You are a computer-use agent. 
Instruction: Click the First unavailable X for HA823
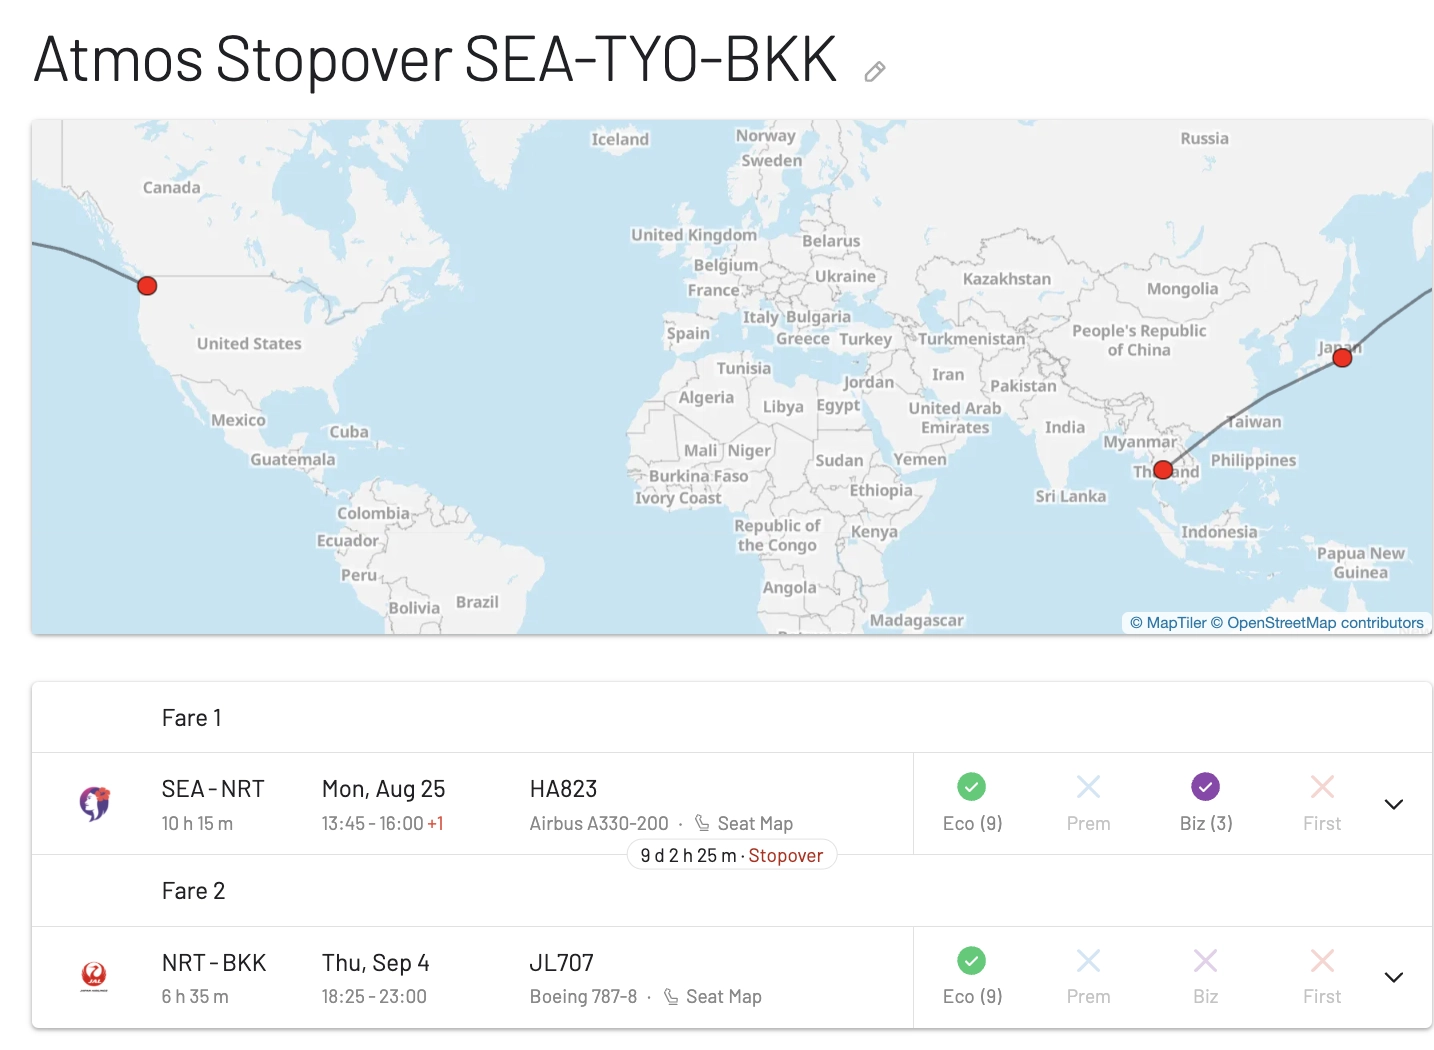pos(1322,787)
